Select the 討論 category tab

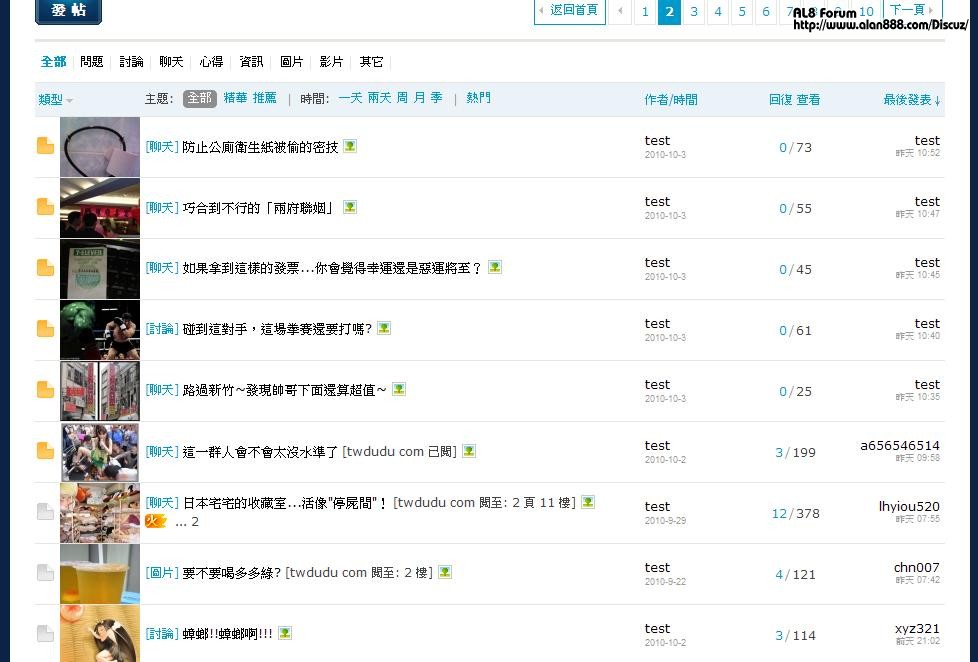(x=132, y=62)
